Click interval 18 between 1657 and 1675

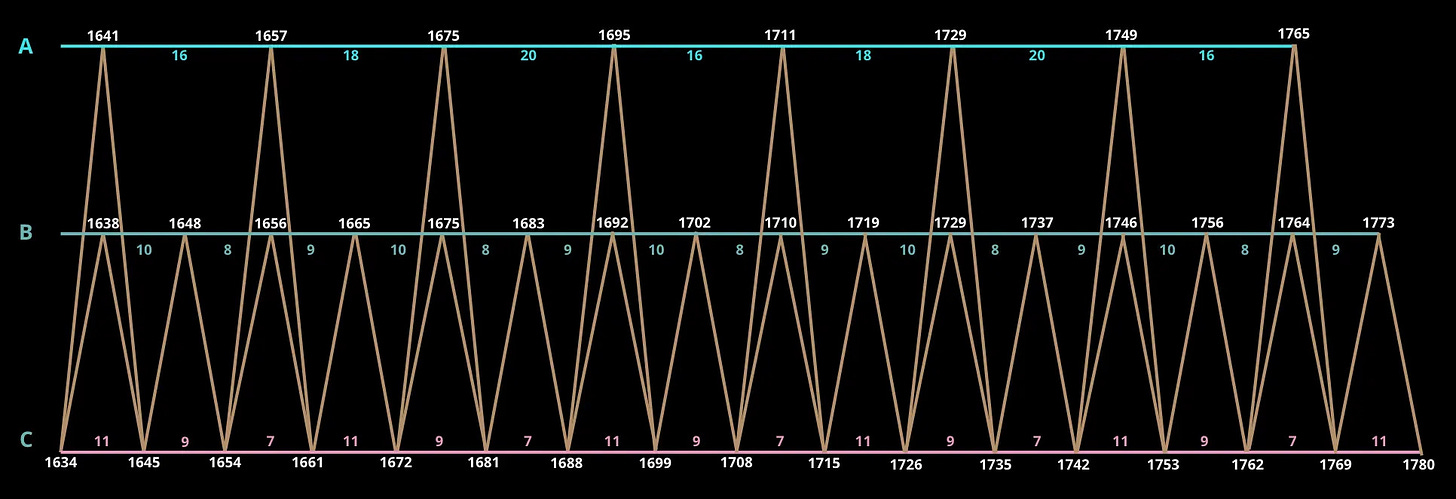(x=351, y=56)
